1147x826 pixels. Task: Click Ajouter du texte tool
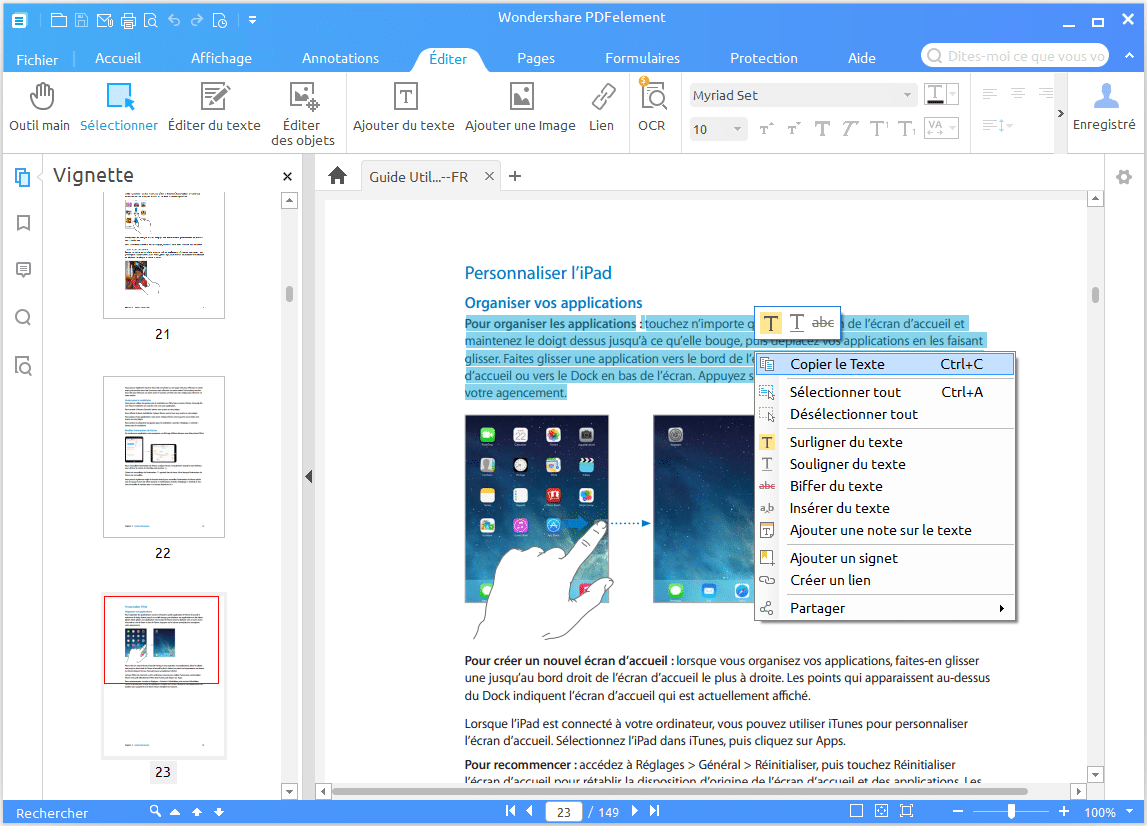coord(404,108)
